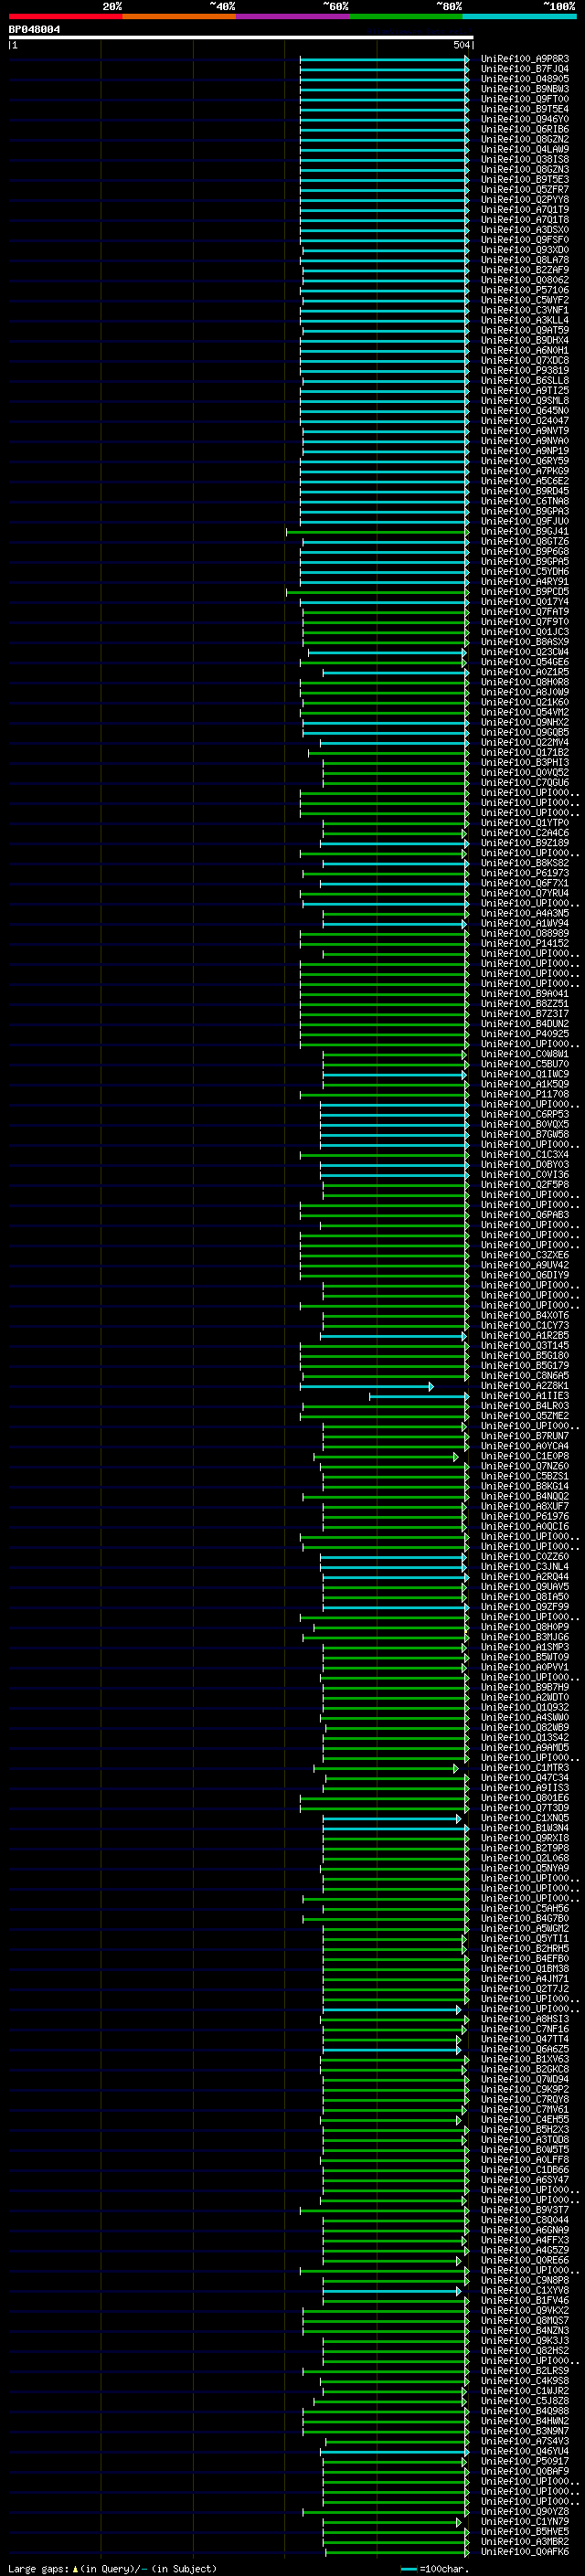Open hit UniRef100_O48905
Viewport: 585px width, 2576px height.
pos(524,79)
